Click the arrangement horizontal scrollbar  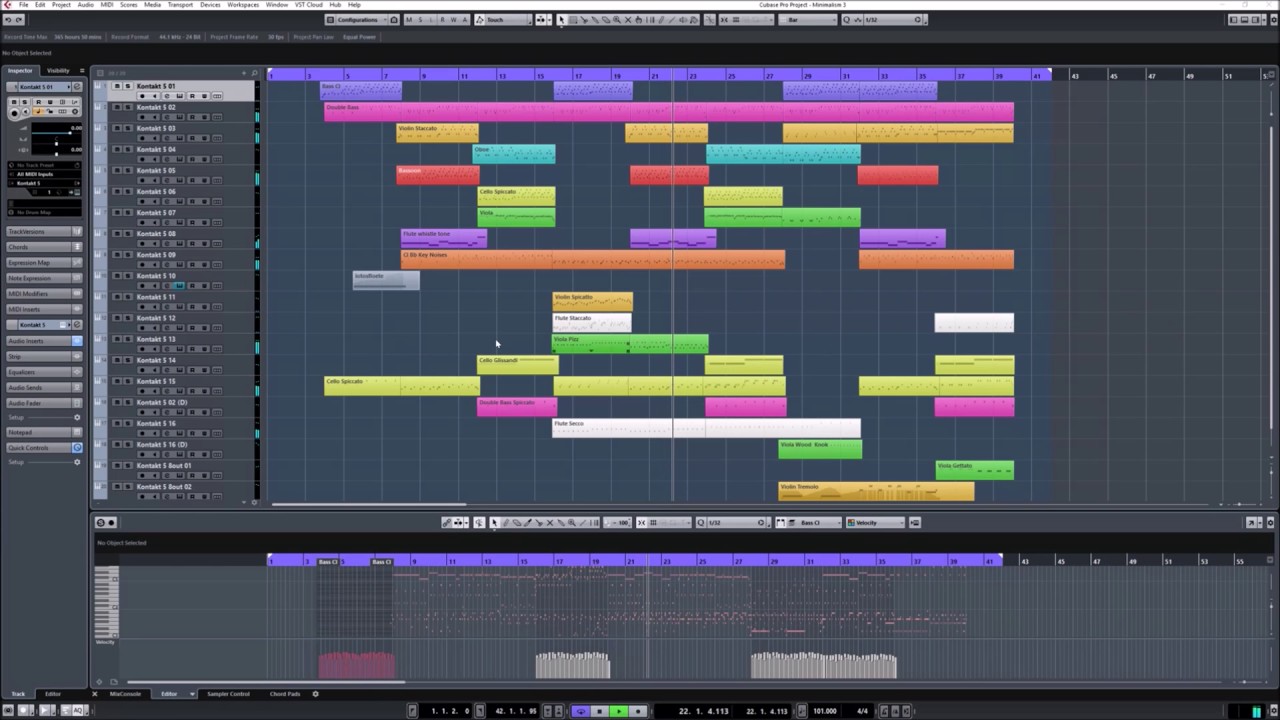(x=368, y=503)
